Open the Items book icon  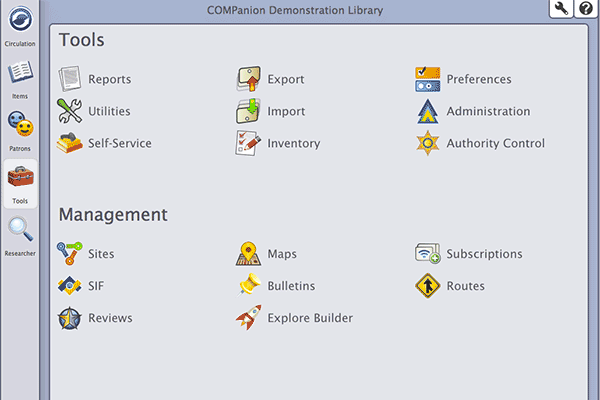pyautogui.click(x=20, y=72)
